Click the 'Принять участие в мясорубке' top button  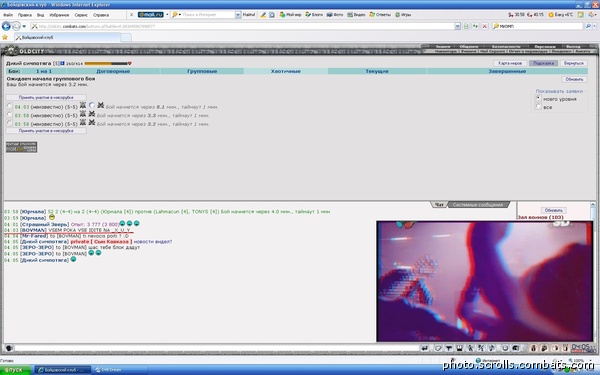(x=46, y=97)
